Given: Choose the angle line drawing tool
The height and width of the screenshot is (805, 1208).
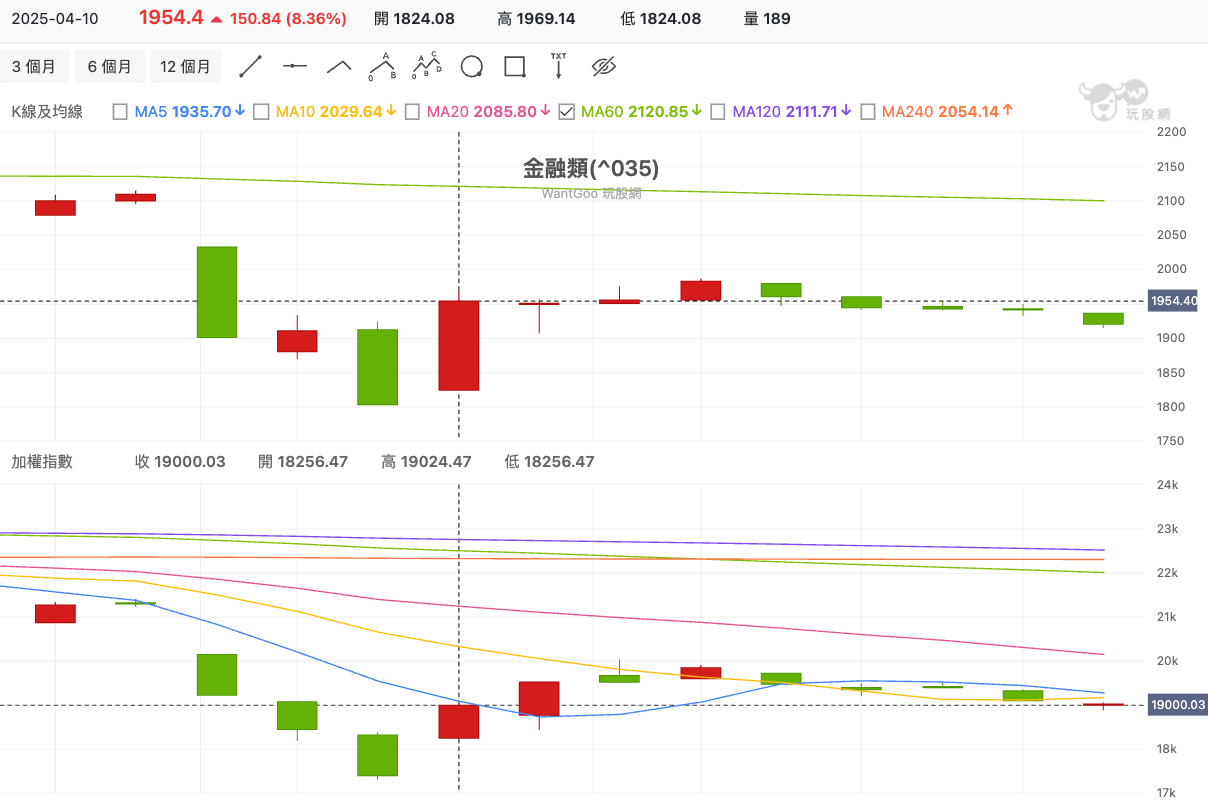Looking at the screenshot, I should [339, 67].
